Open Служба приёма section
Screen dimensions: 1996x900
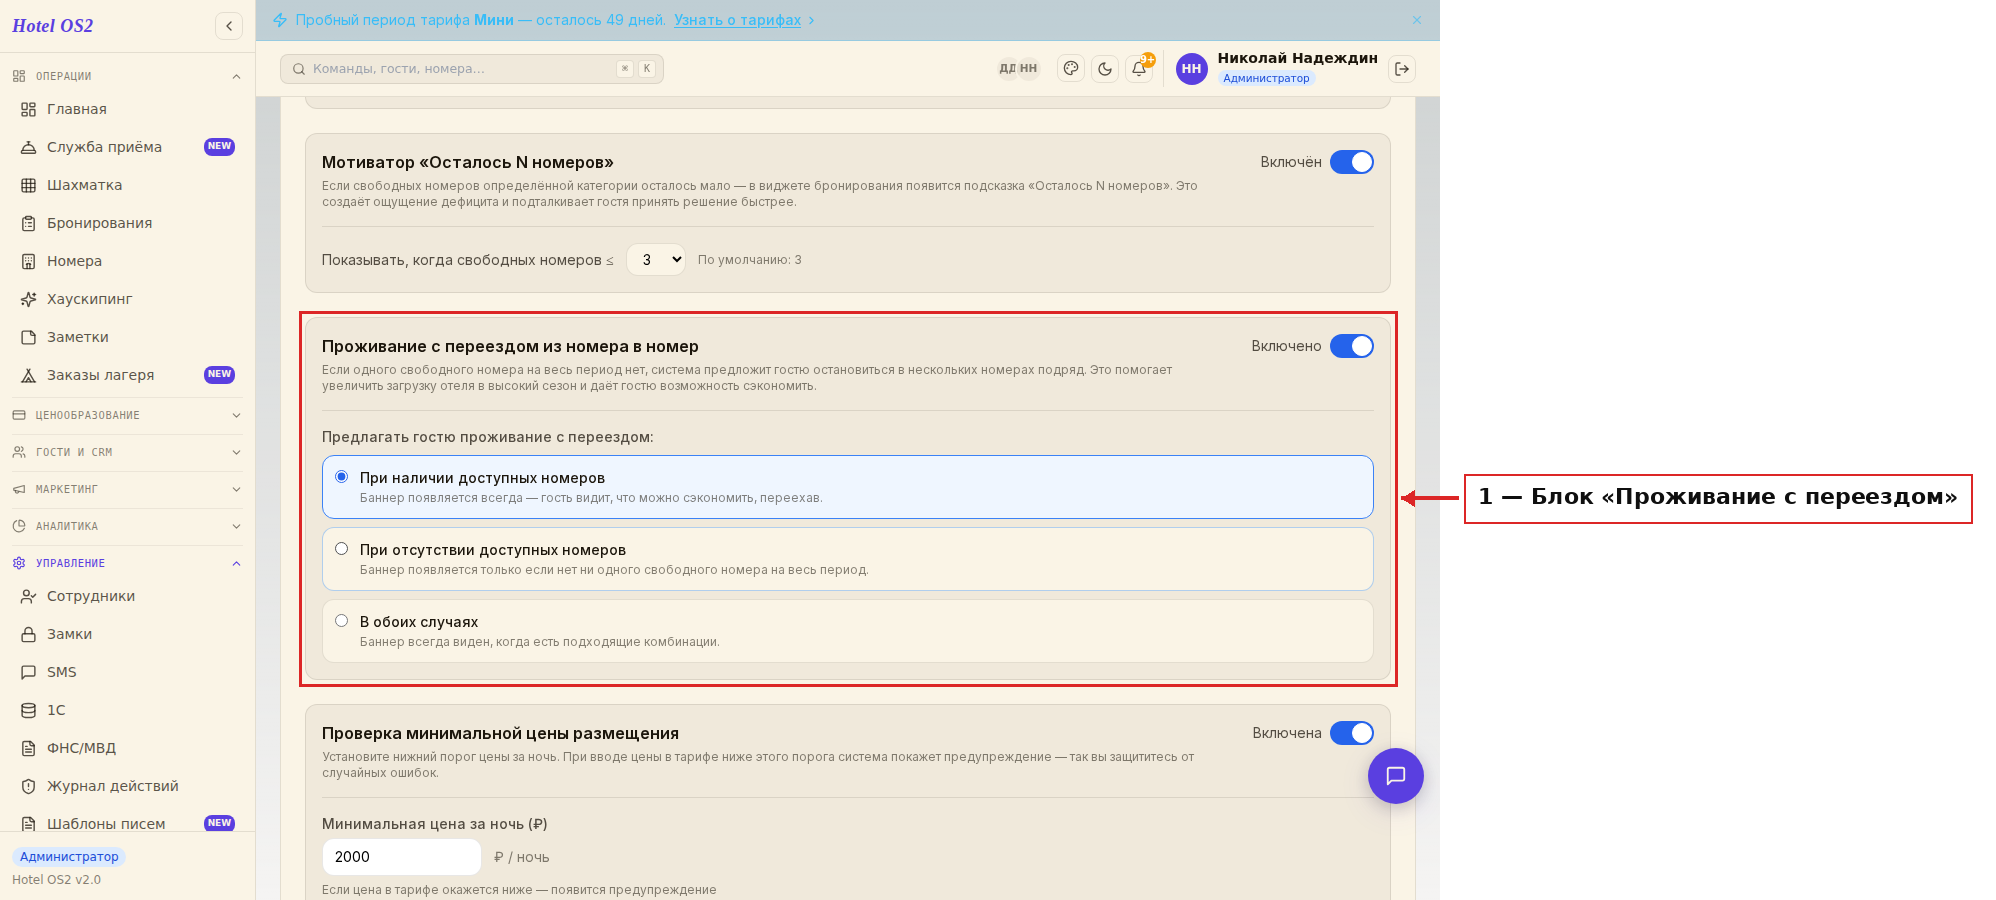[x=127, y=147]
